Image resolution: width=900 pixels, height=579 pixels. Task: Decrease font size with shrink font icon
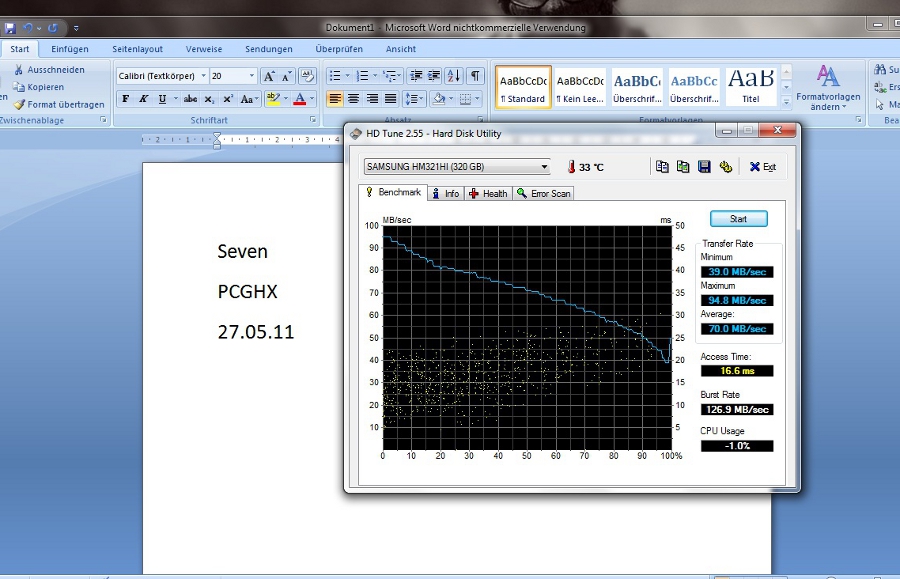286,76
